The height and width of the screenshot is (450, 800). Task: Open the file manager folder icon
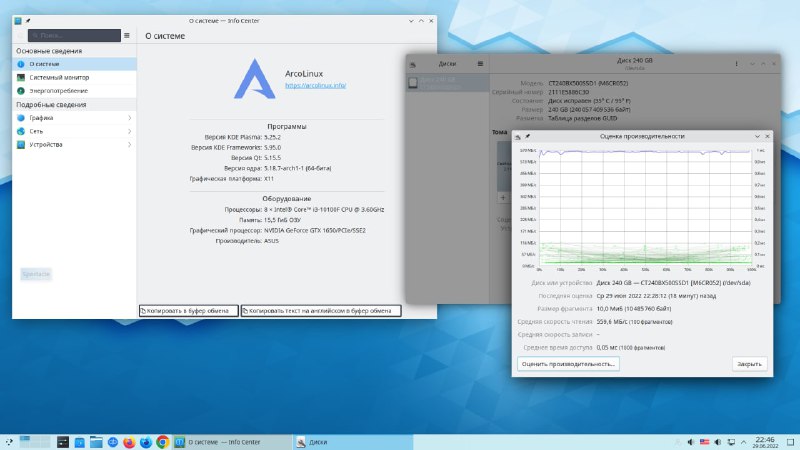(x=96, y=442)
